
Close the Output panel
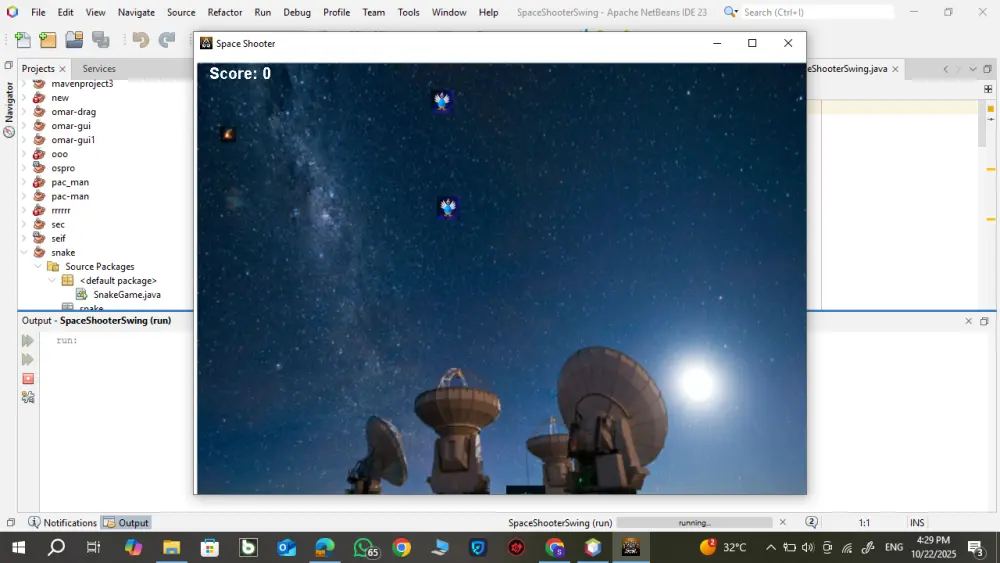tap(968, 321)
